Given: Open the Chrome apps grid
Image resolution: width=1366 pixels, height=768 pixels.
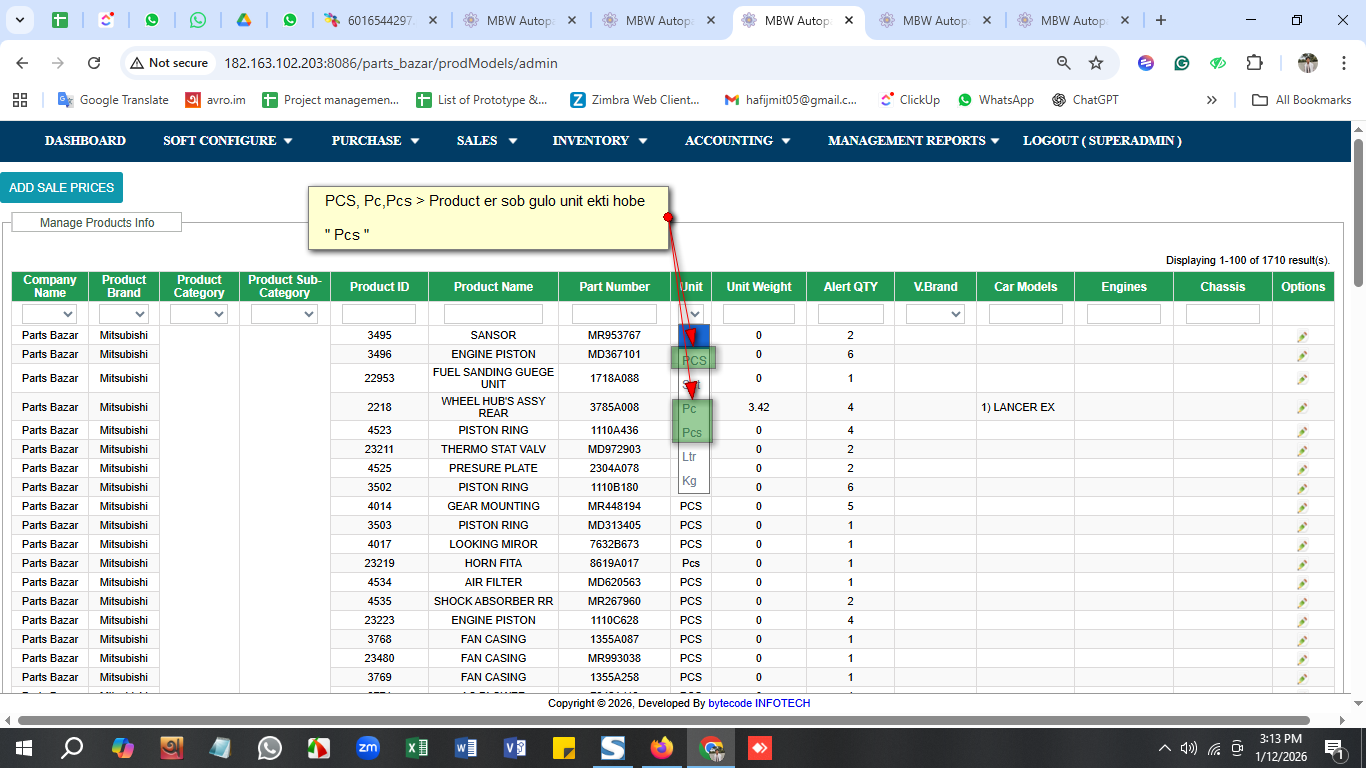Looking at the screenshot, I should click(x=19, y=100).
